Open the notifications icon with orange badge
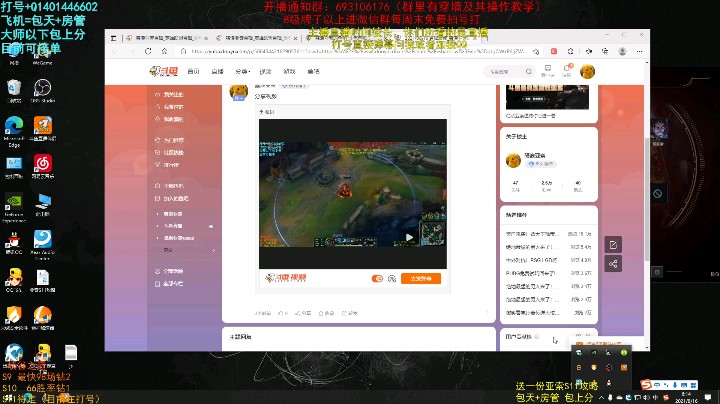Image resolution: width=720 pixels, height=404 pixels. coord(567,70)
